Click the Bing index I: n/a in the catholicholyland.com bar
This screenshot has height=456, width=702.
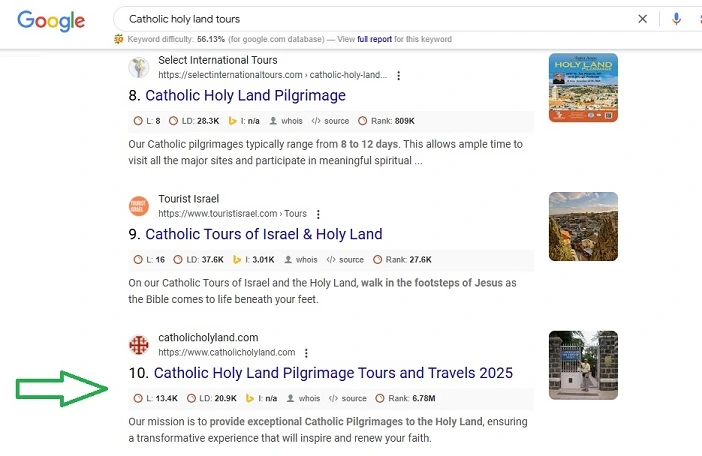click(261, 398)
